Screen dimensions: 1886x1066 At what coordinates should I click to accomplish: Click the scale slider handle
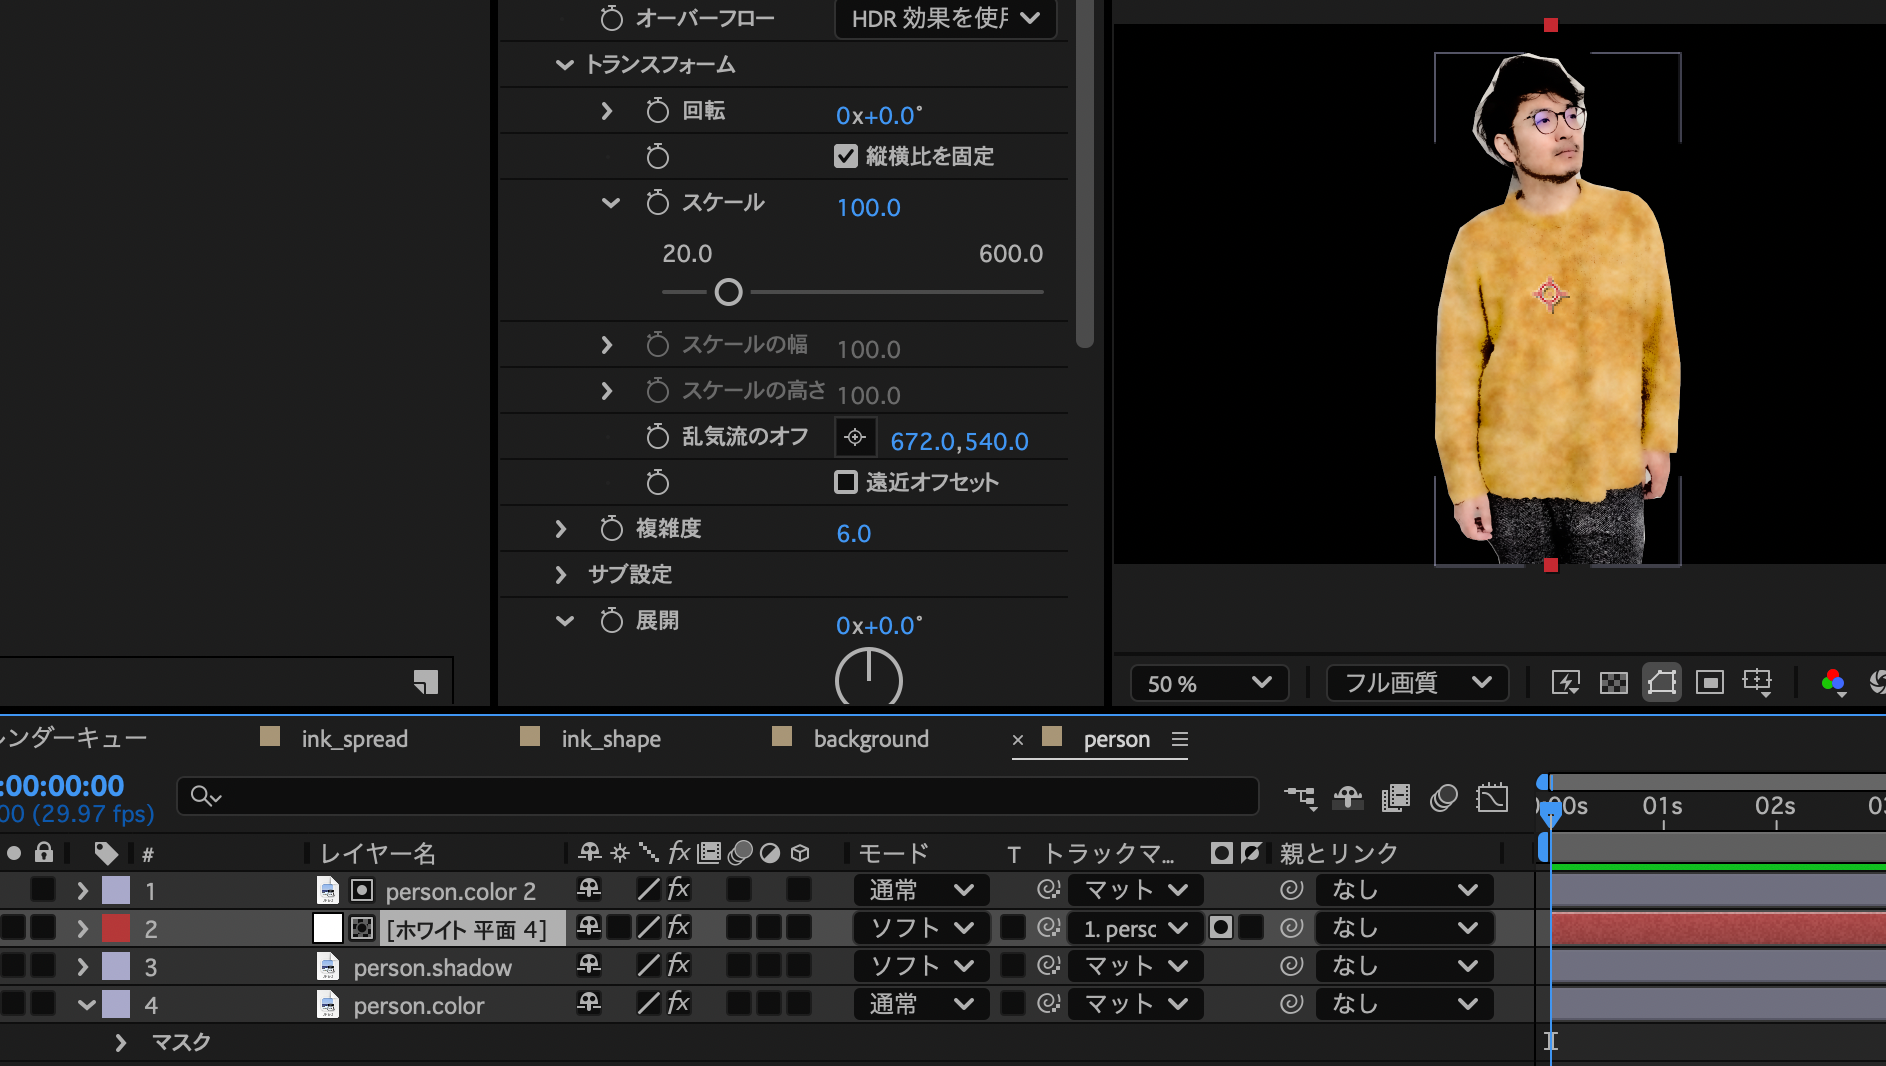pyautogui.click(x=729, y=292)
